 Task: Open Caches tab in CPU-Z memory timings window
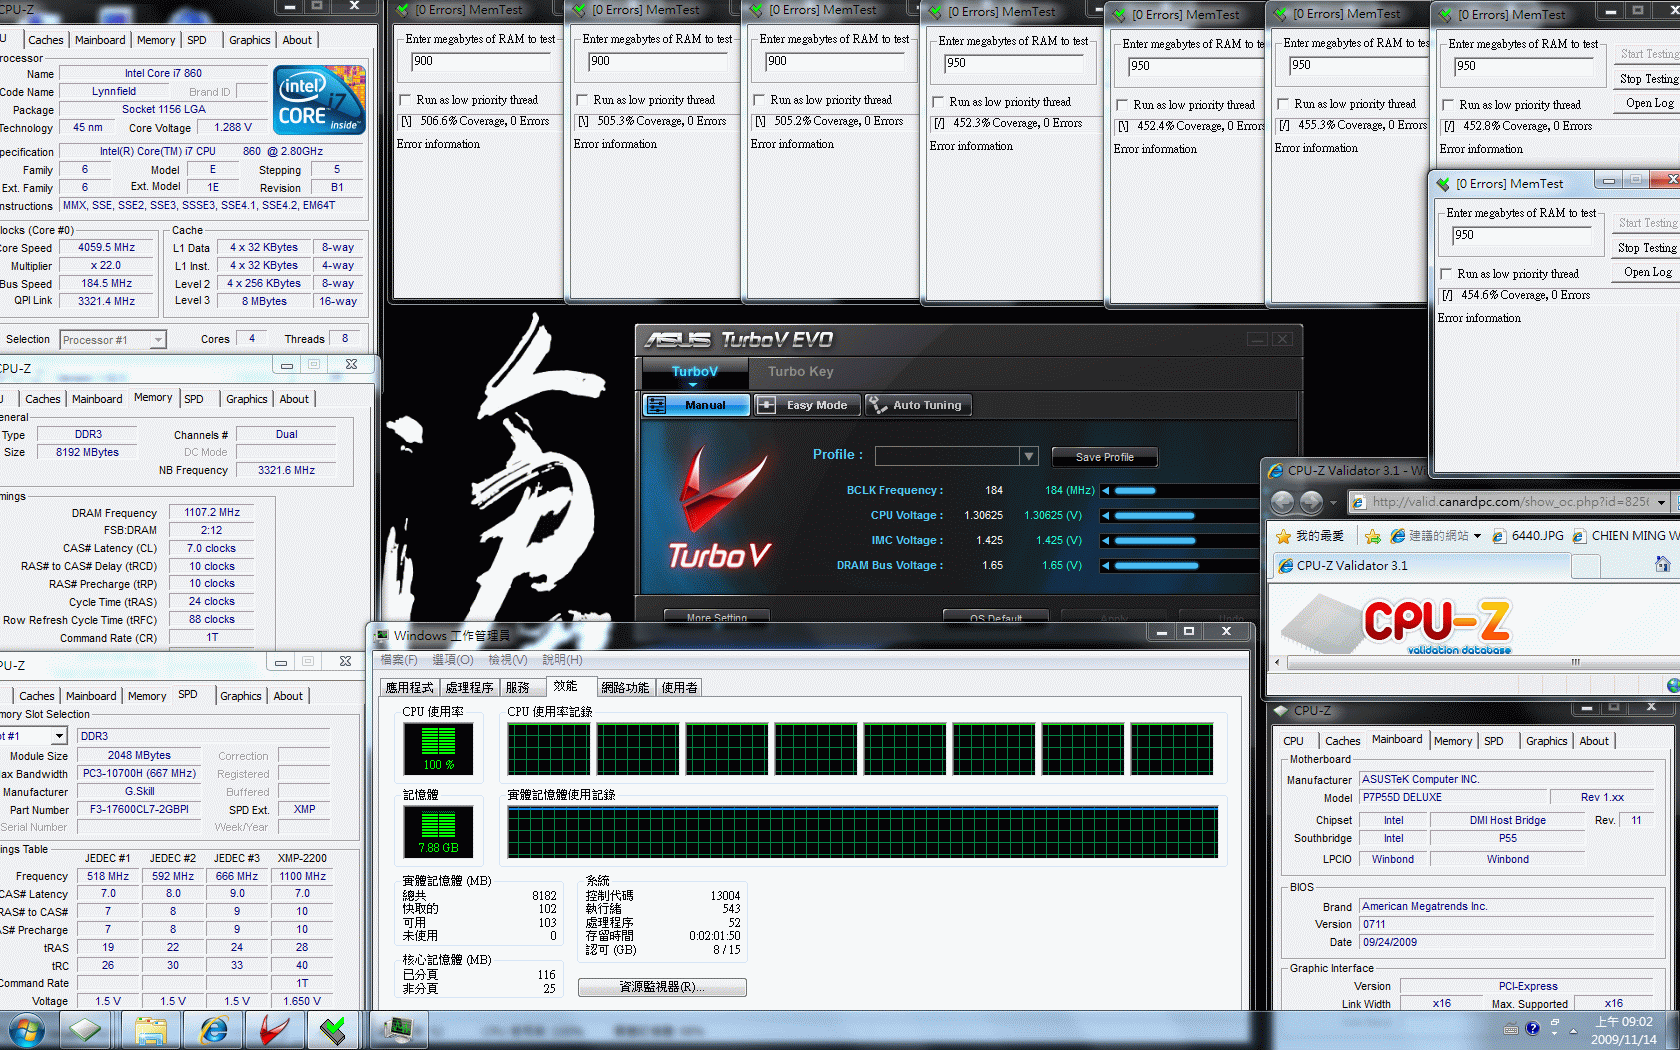pos(42,399)
